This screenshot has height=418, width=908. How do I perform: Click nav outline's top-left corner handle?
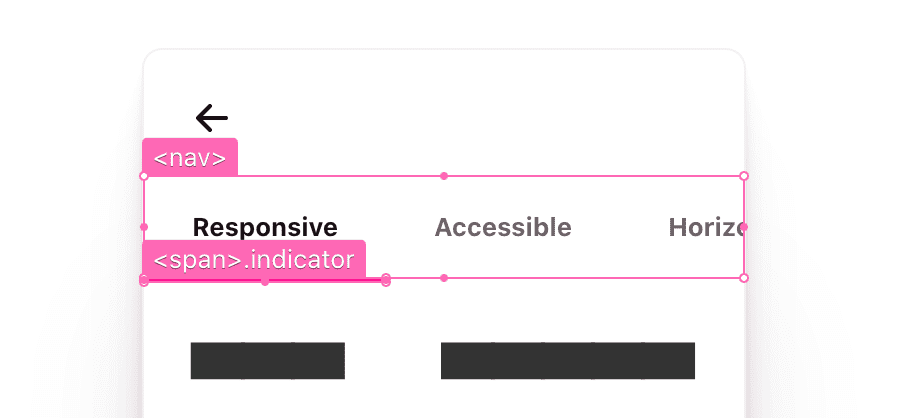(144, 176)
